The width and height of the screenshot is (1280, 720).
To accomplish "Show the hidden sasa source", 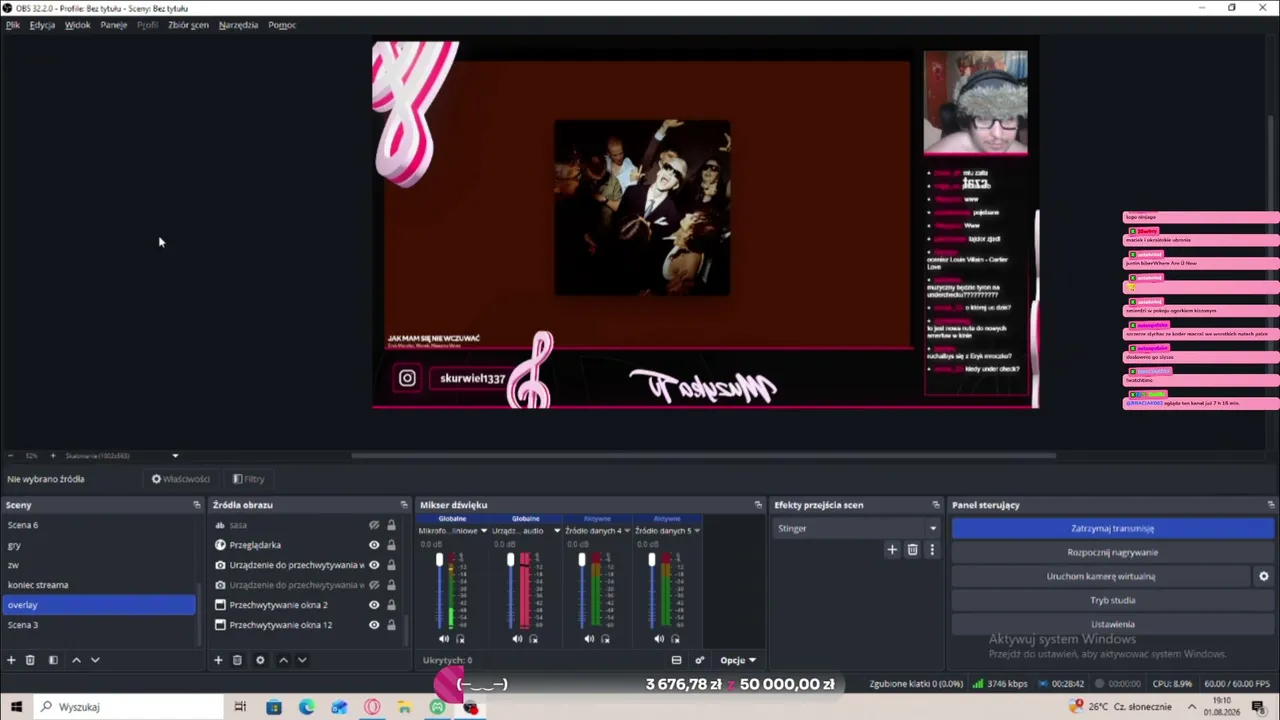I will (374, 525).
